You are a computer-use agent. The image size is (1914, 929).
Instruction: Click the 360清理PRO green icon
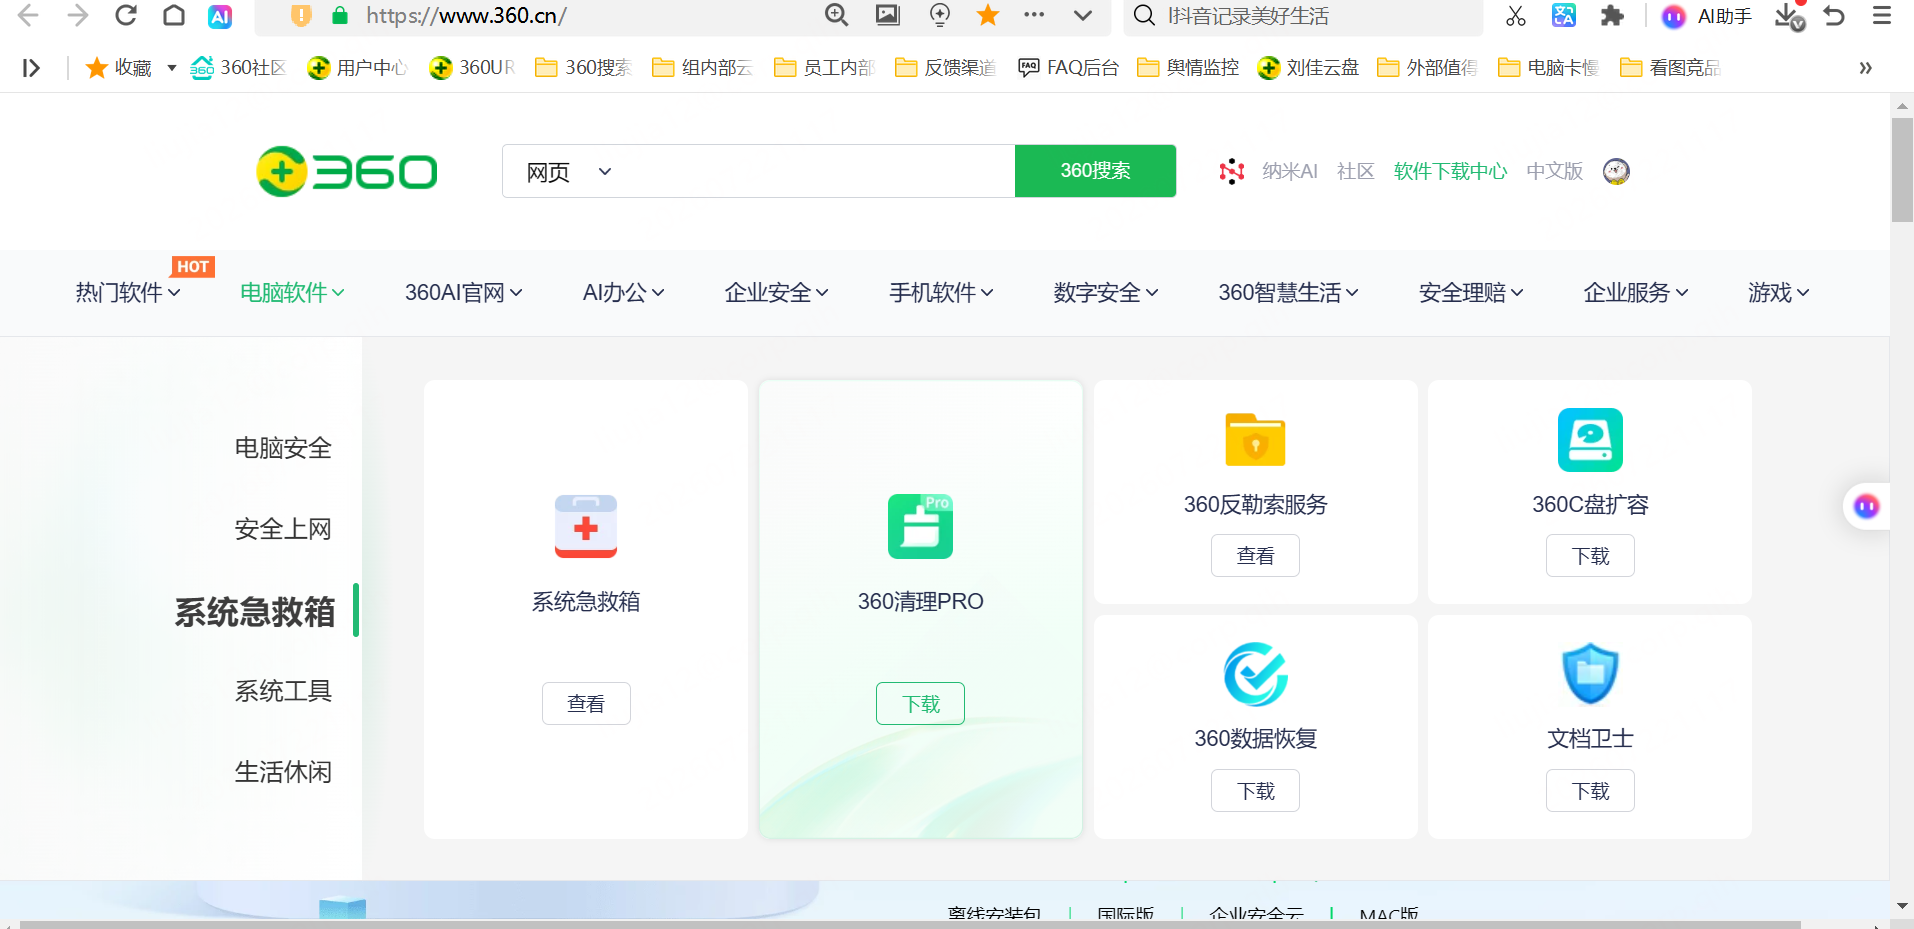pos(920,526)
